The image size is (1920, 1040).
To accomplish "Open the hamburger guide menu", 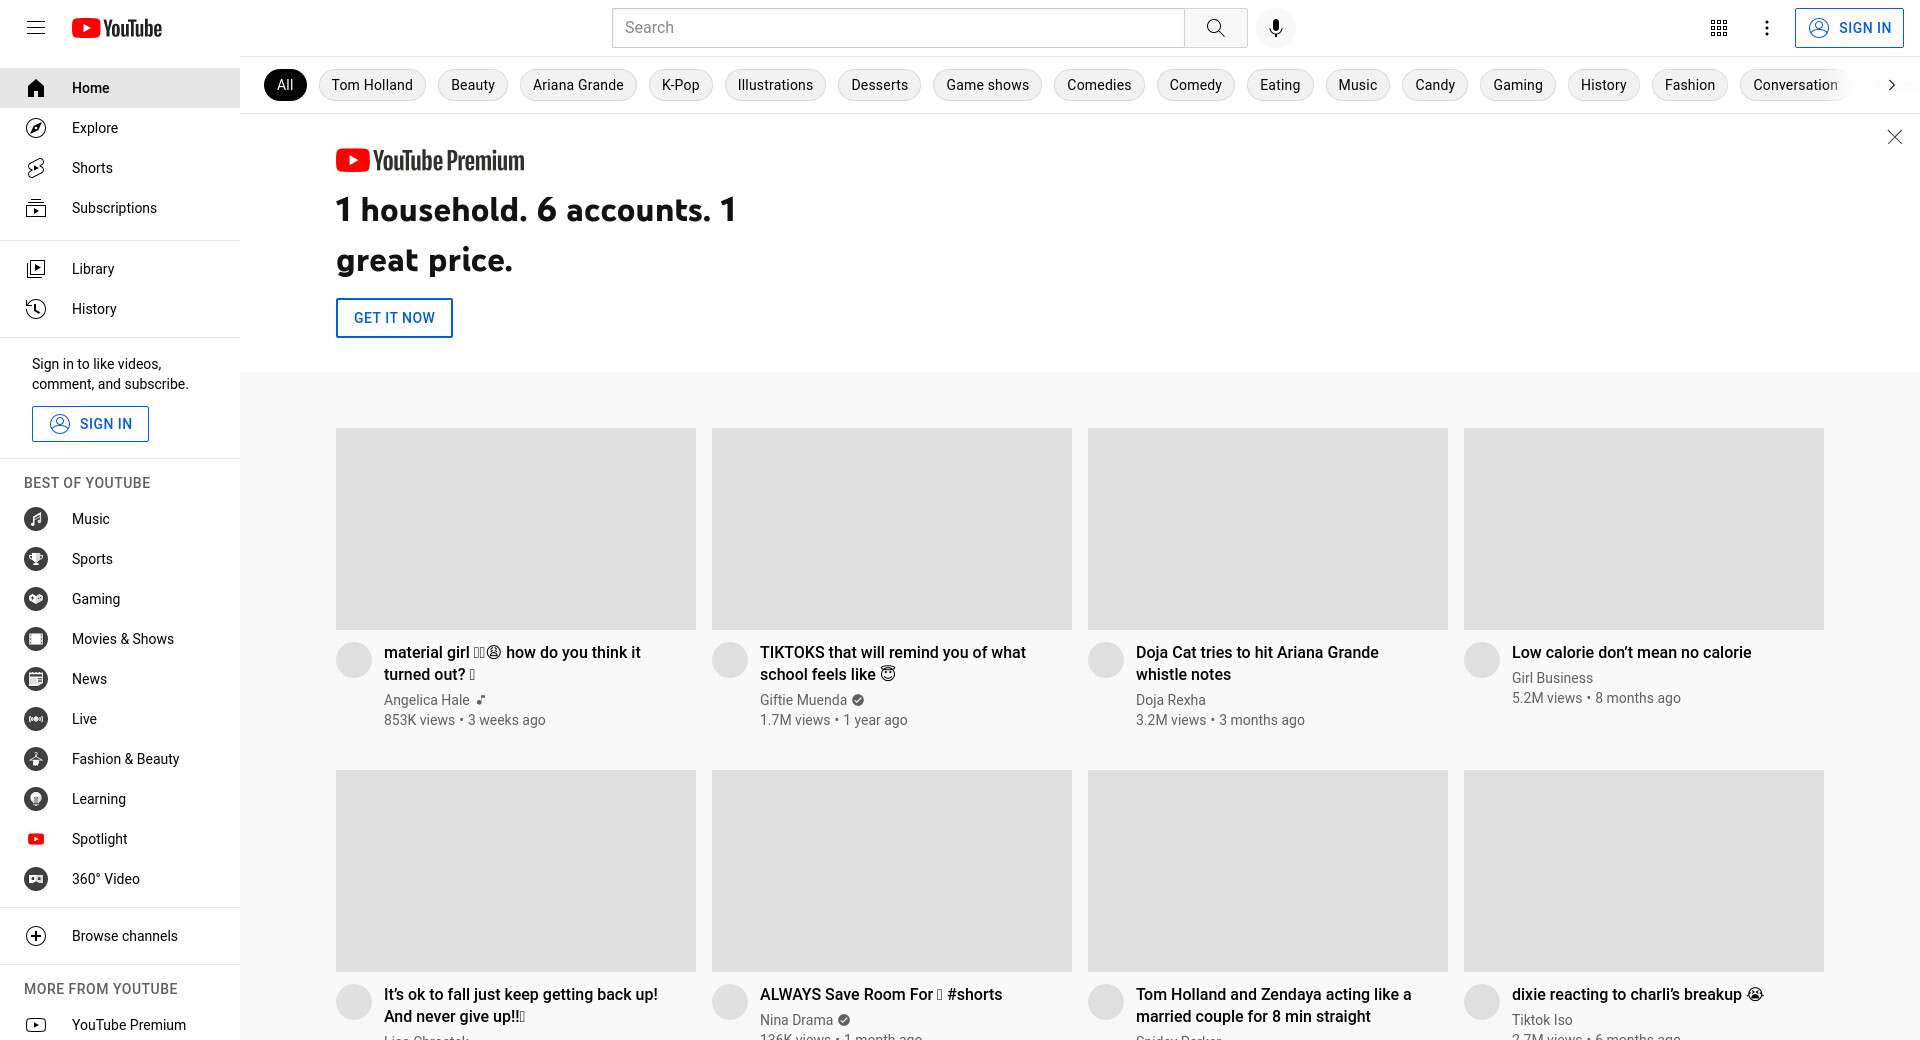I will [36, 28].
